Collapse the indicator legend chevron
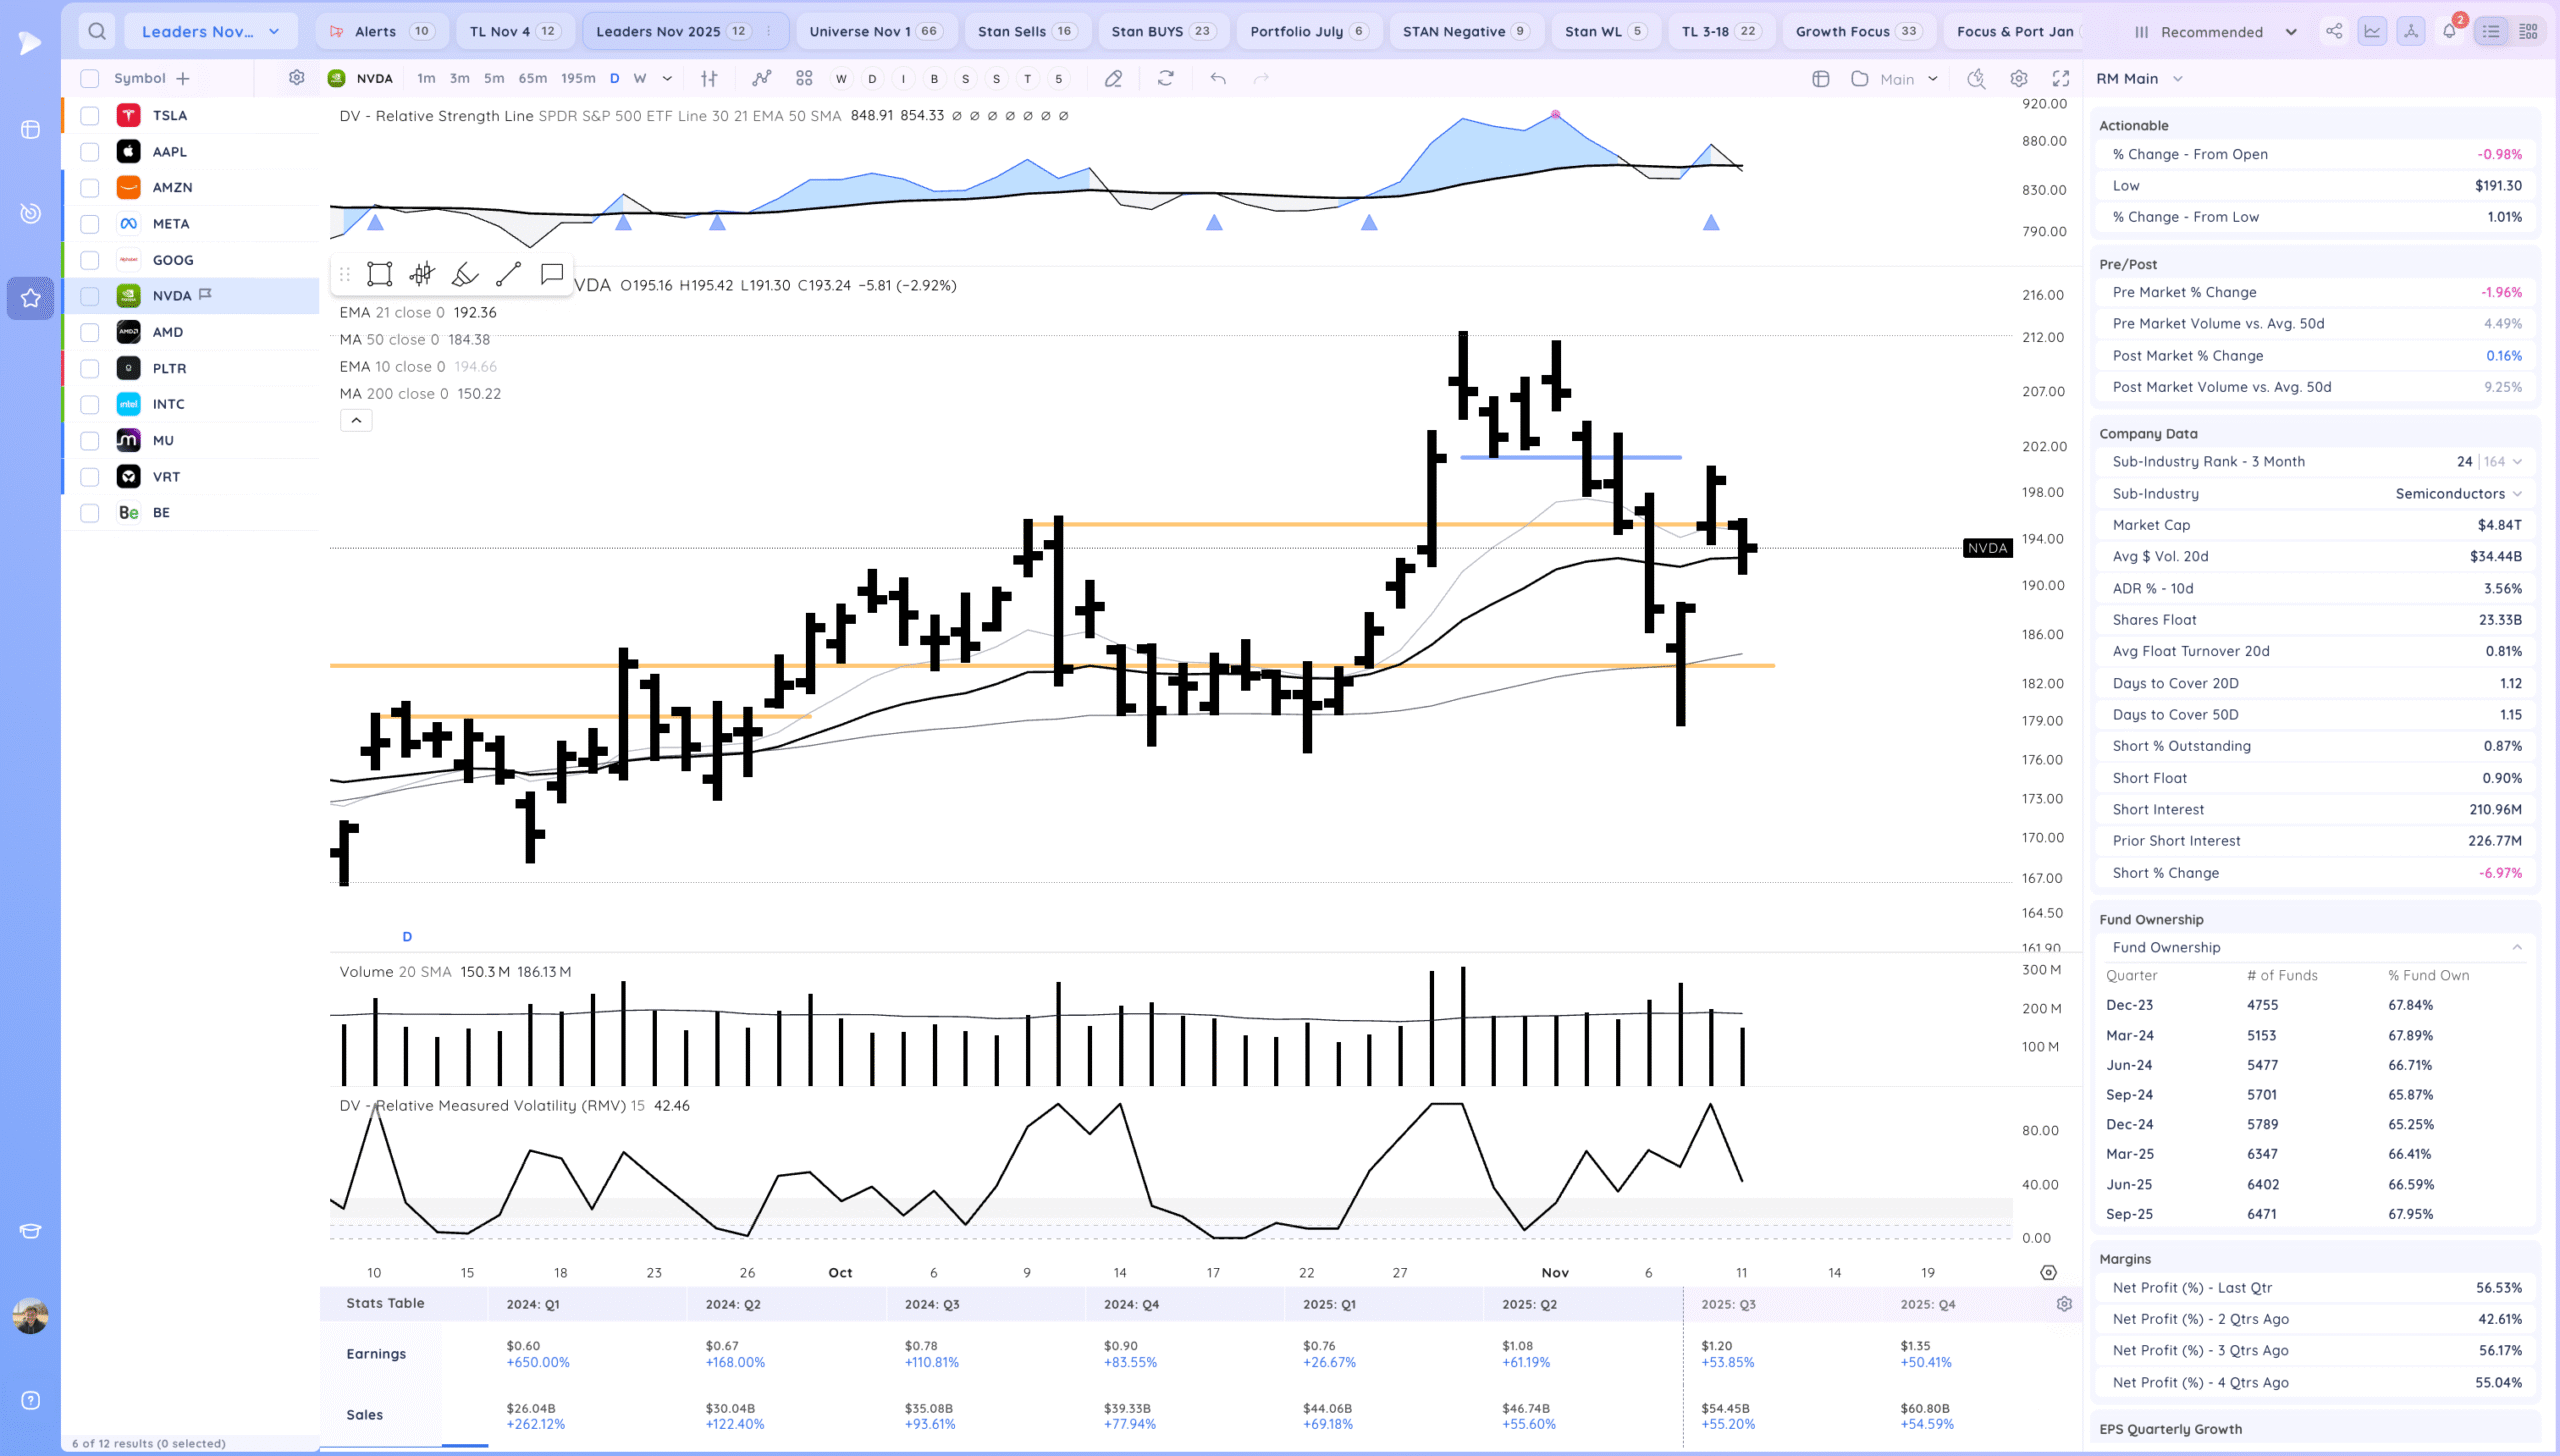This screenshot has height=1456, width=2560. (x=356, y=420)
